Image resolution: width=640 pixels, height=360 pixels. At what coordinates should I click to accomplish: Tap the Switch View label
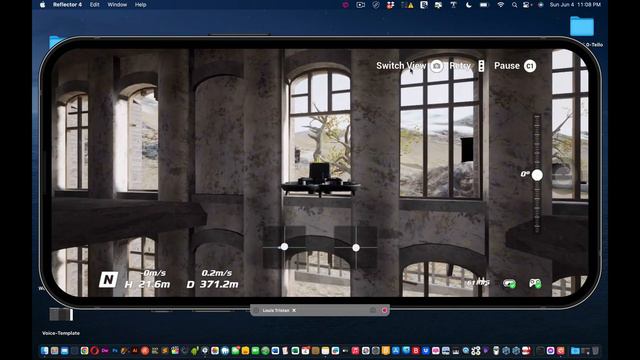401,66
